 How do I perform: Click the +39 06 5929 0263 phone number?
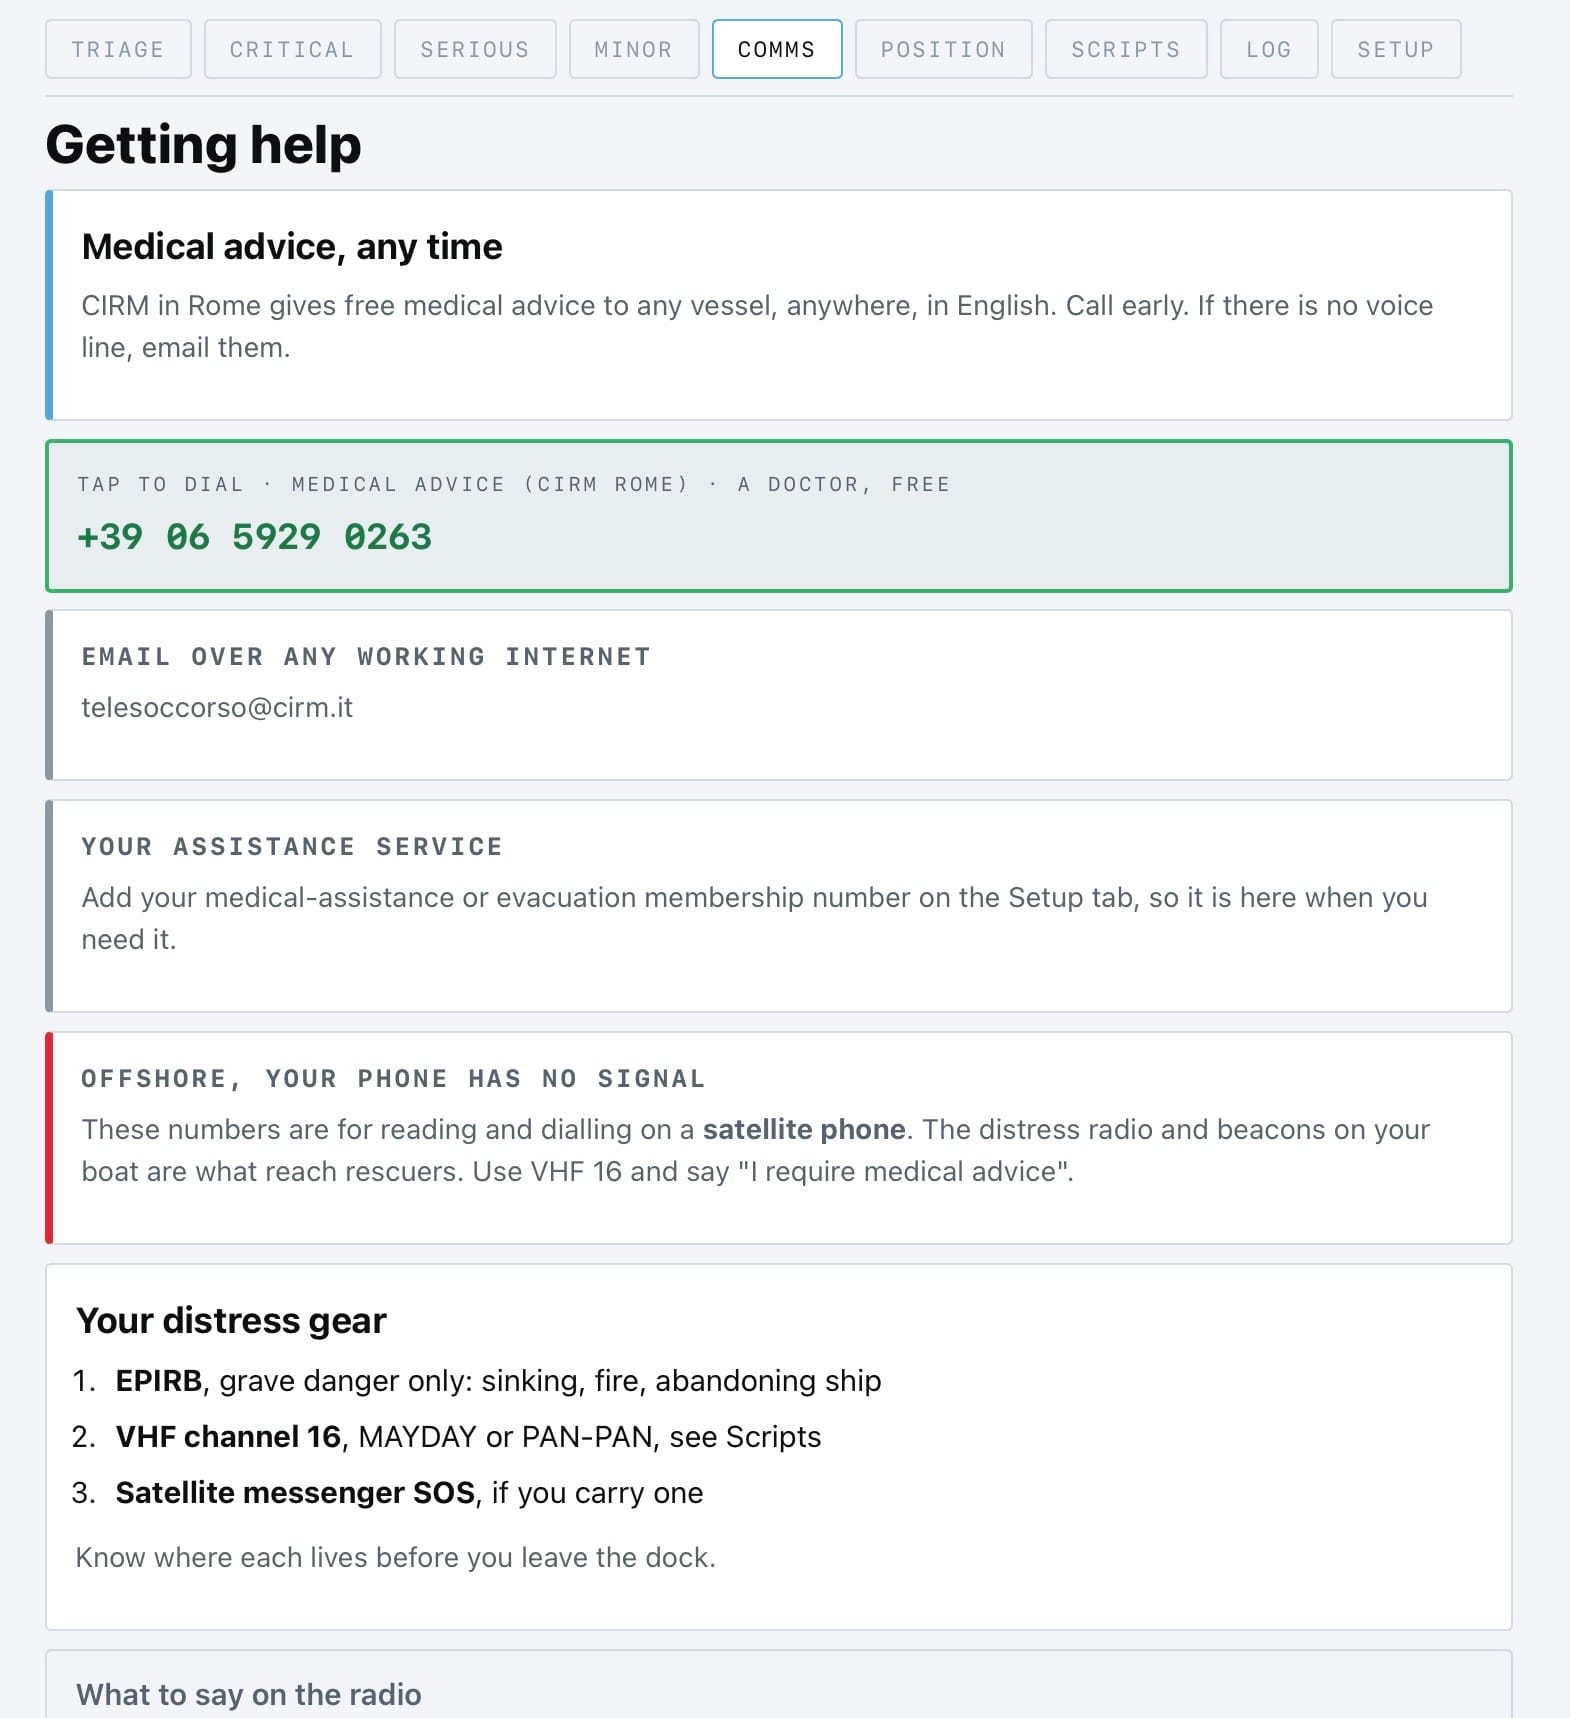pyautogui.click(x=255, y=537)
